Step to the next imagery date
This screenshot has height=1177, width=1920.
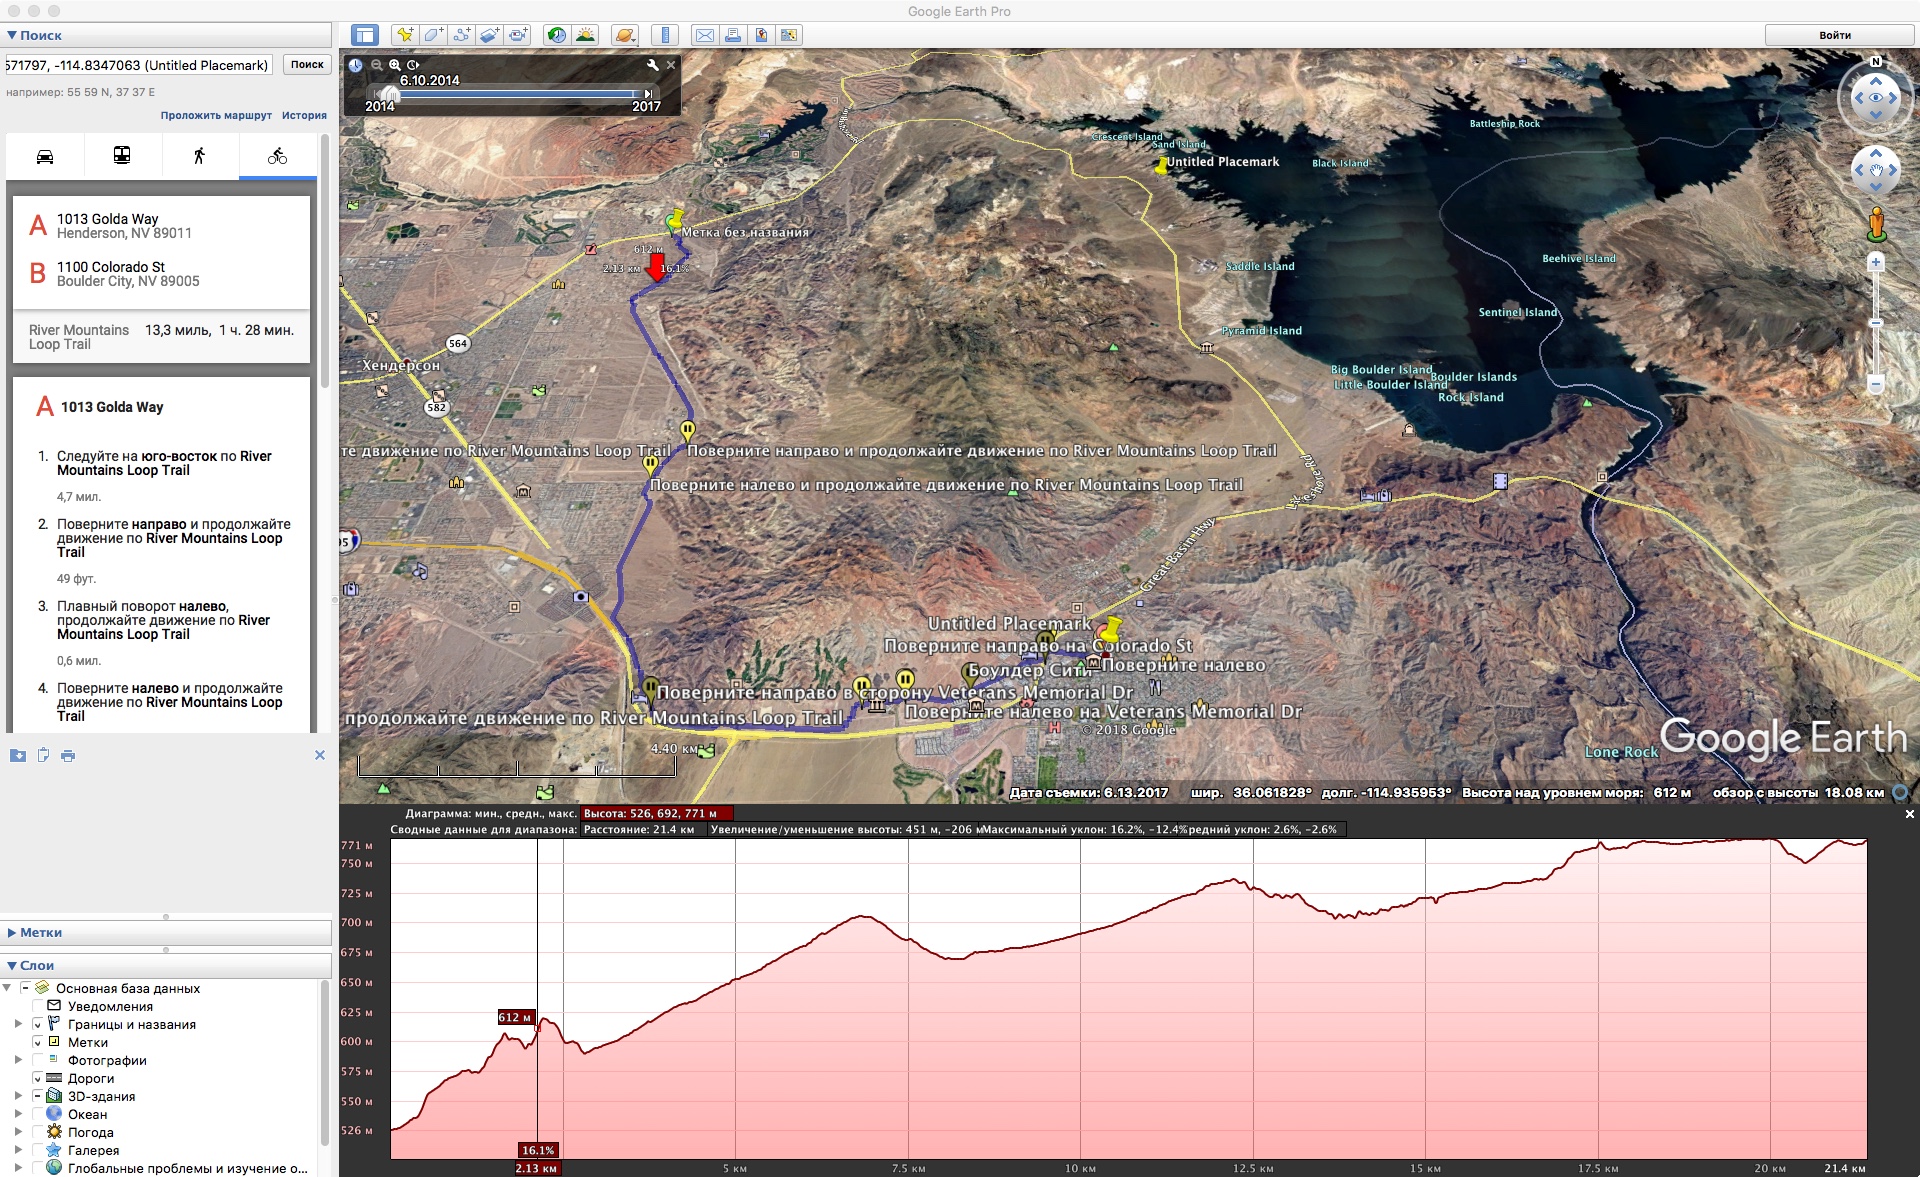click(x=648, y=94)
